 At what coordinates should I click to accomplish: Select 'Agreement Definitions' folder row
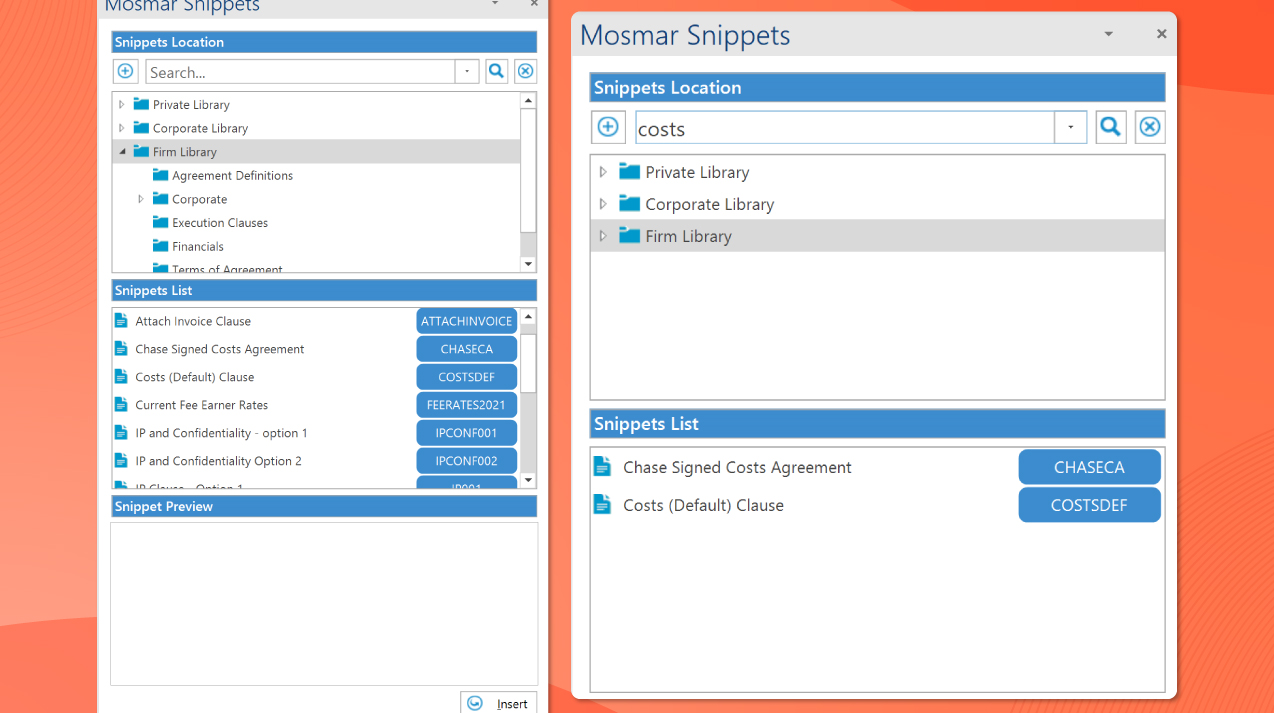pos(316,175)
